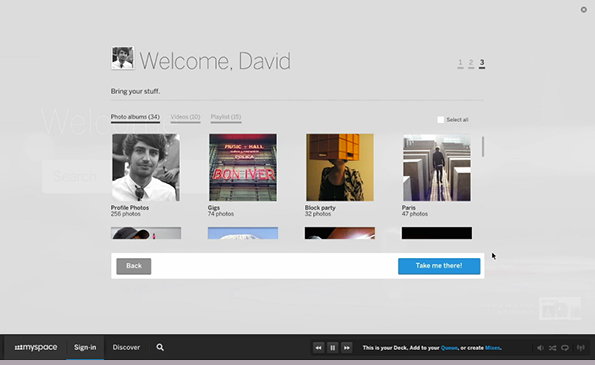Click the '256 photos' count label
Image resolution: width=595 pixels, height=365 pixels.
tap(126, 214)
